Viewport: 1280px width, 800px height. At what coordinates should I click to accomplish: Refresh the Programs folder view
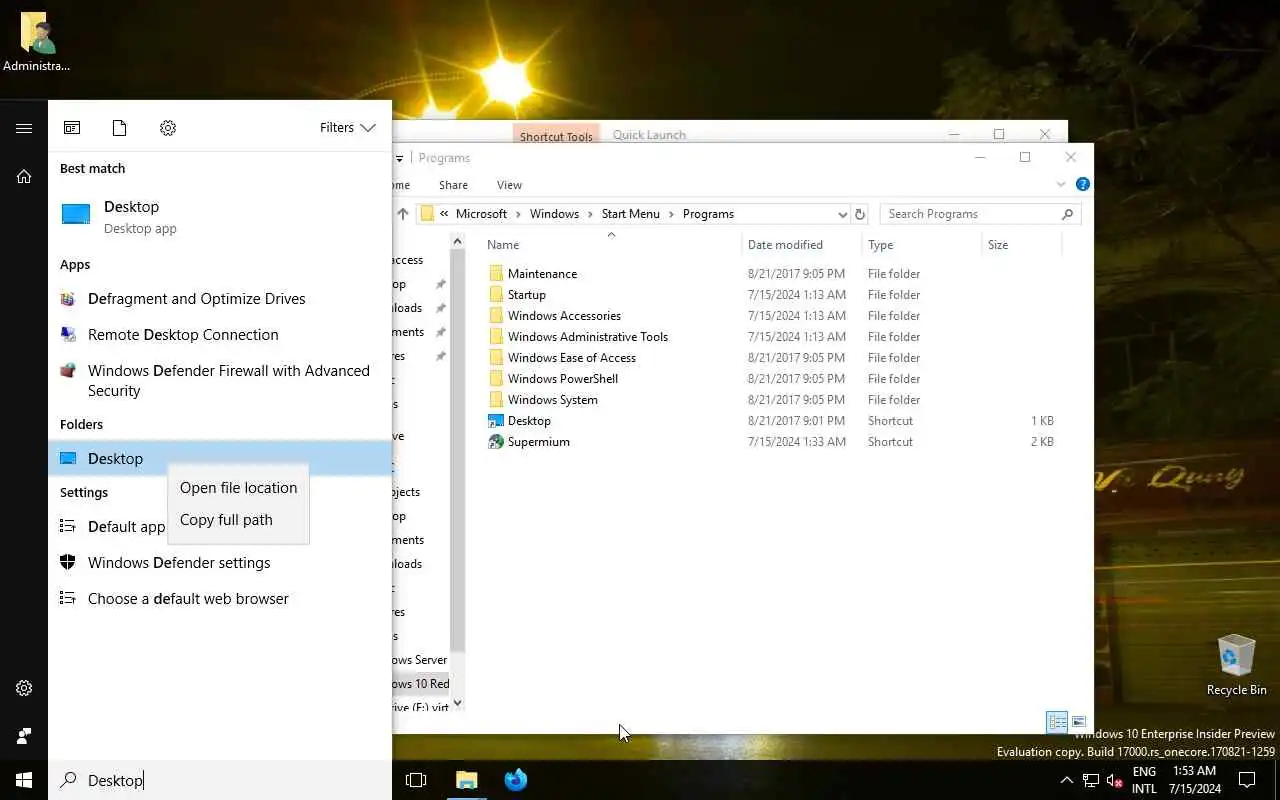(860, 214)
